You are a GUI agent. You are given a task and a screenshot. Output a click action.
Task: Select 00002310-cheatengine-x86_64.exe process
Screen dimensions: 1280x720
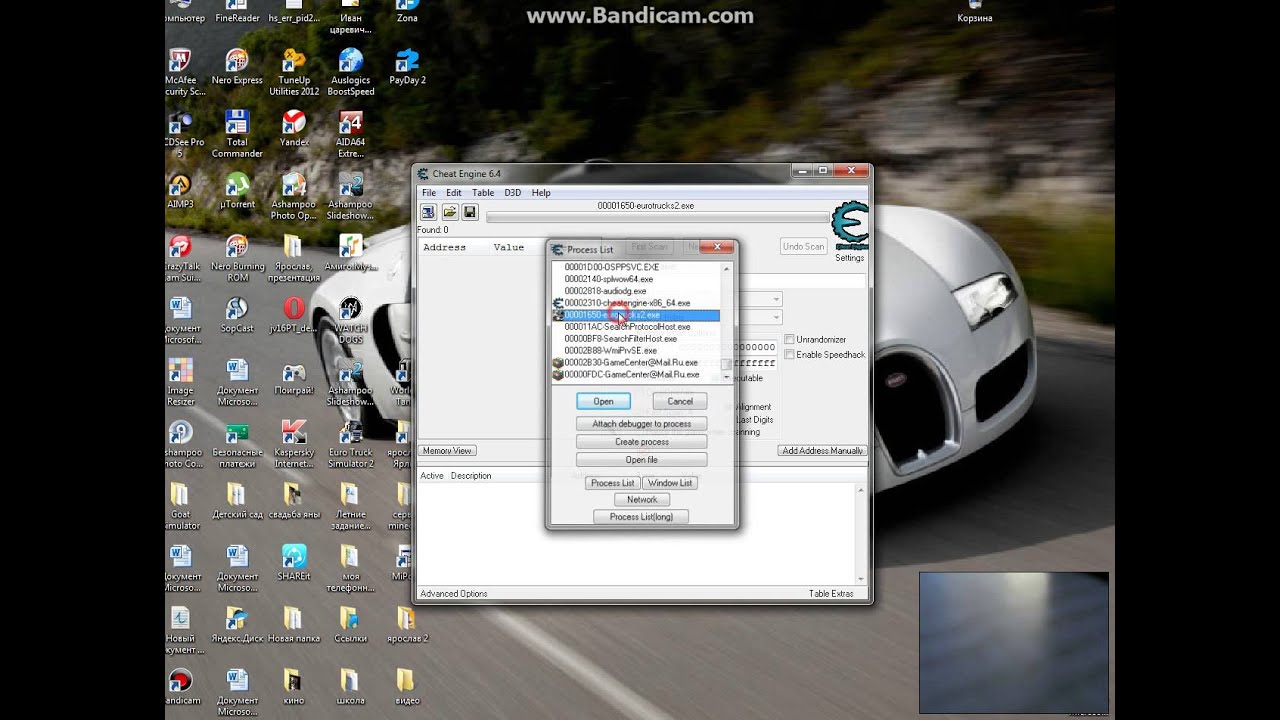click(x=636, y=303)
